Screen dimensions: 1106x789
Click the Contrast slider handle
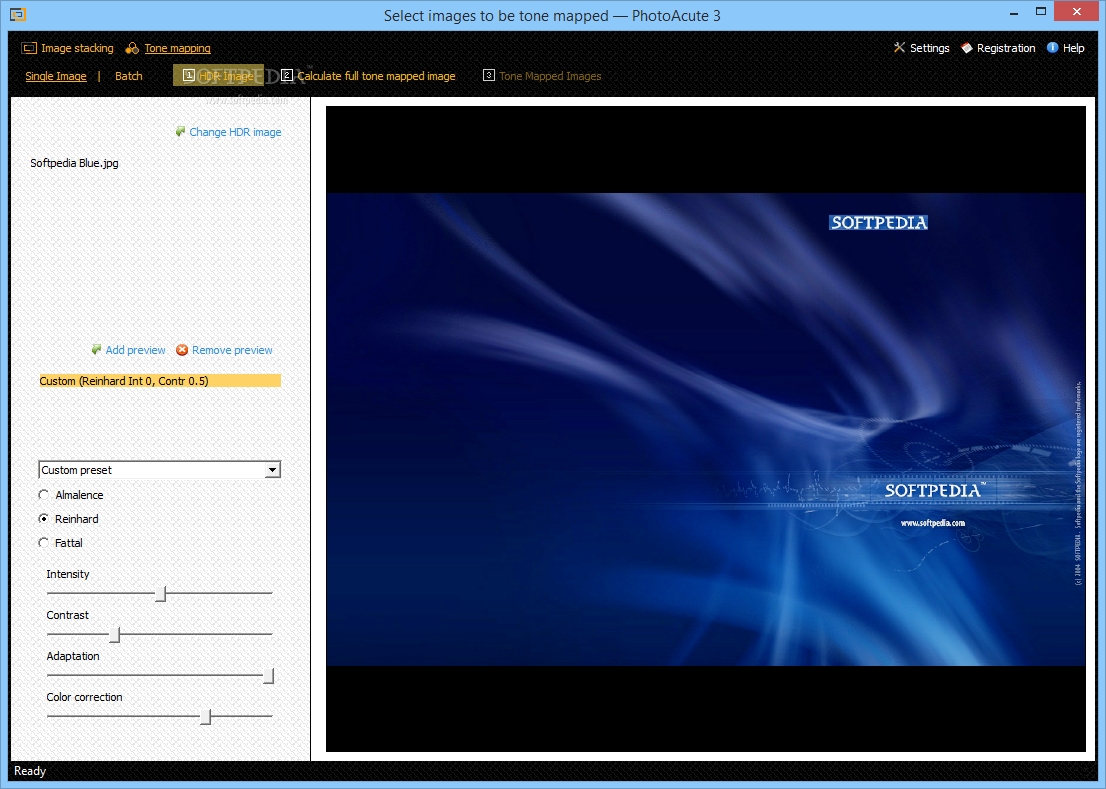(x=115, y=635)
